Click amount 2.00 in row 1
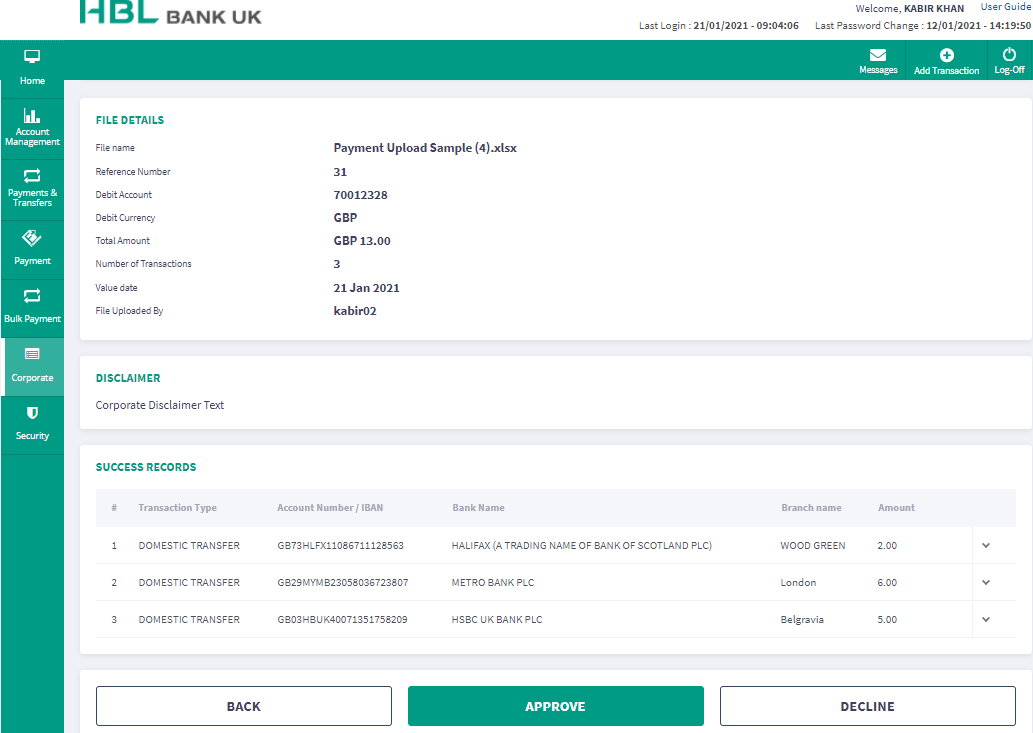 pyautogui.click(x=887, y=545)
